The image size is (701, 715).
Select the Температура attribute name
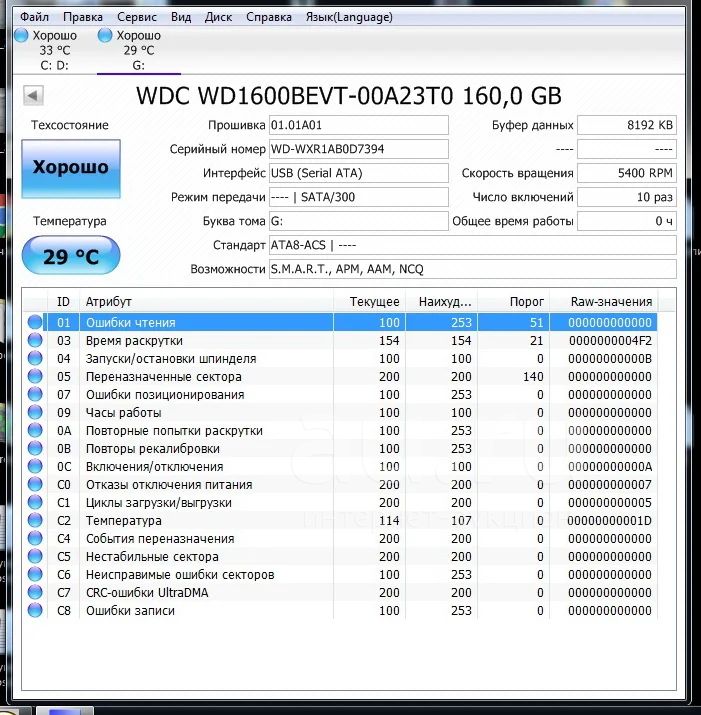(x=124, y=521)
